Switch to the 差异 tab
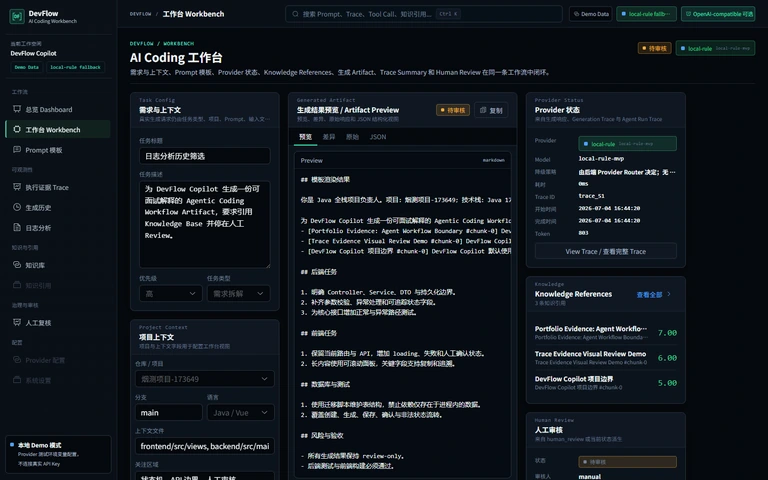Image resolution: width=768 pixels, height=480 pixels. click(329, 137)
